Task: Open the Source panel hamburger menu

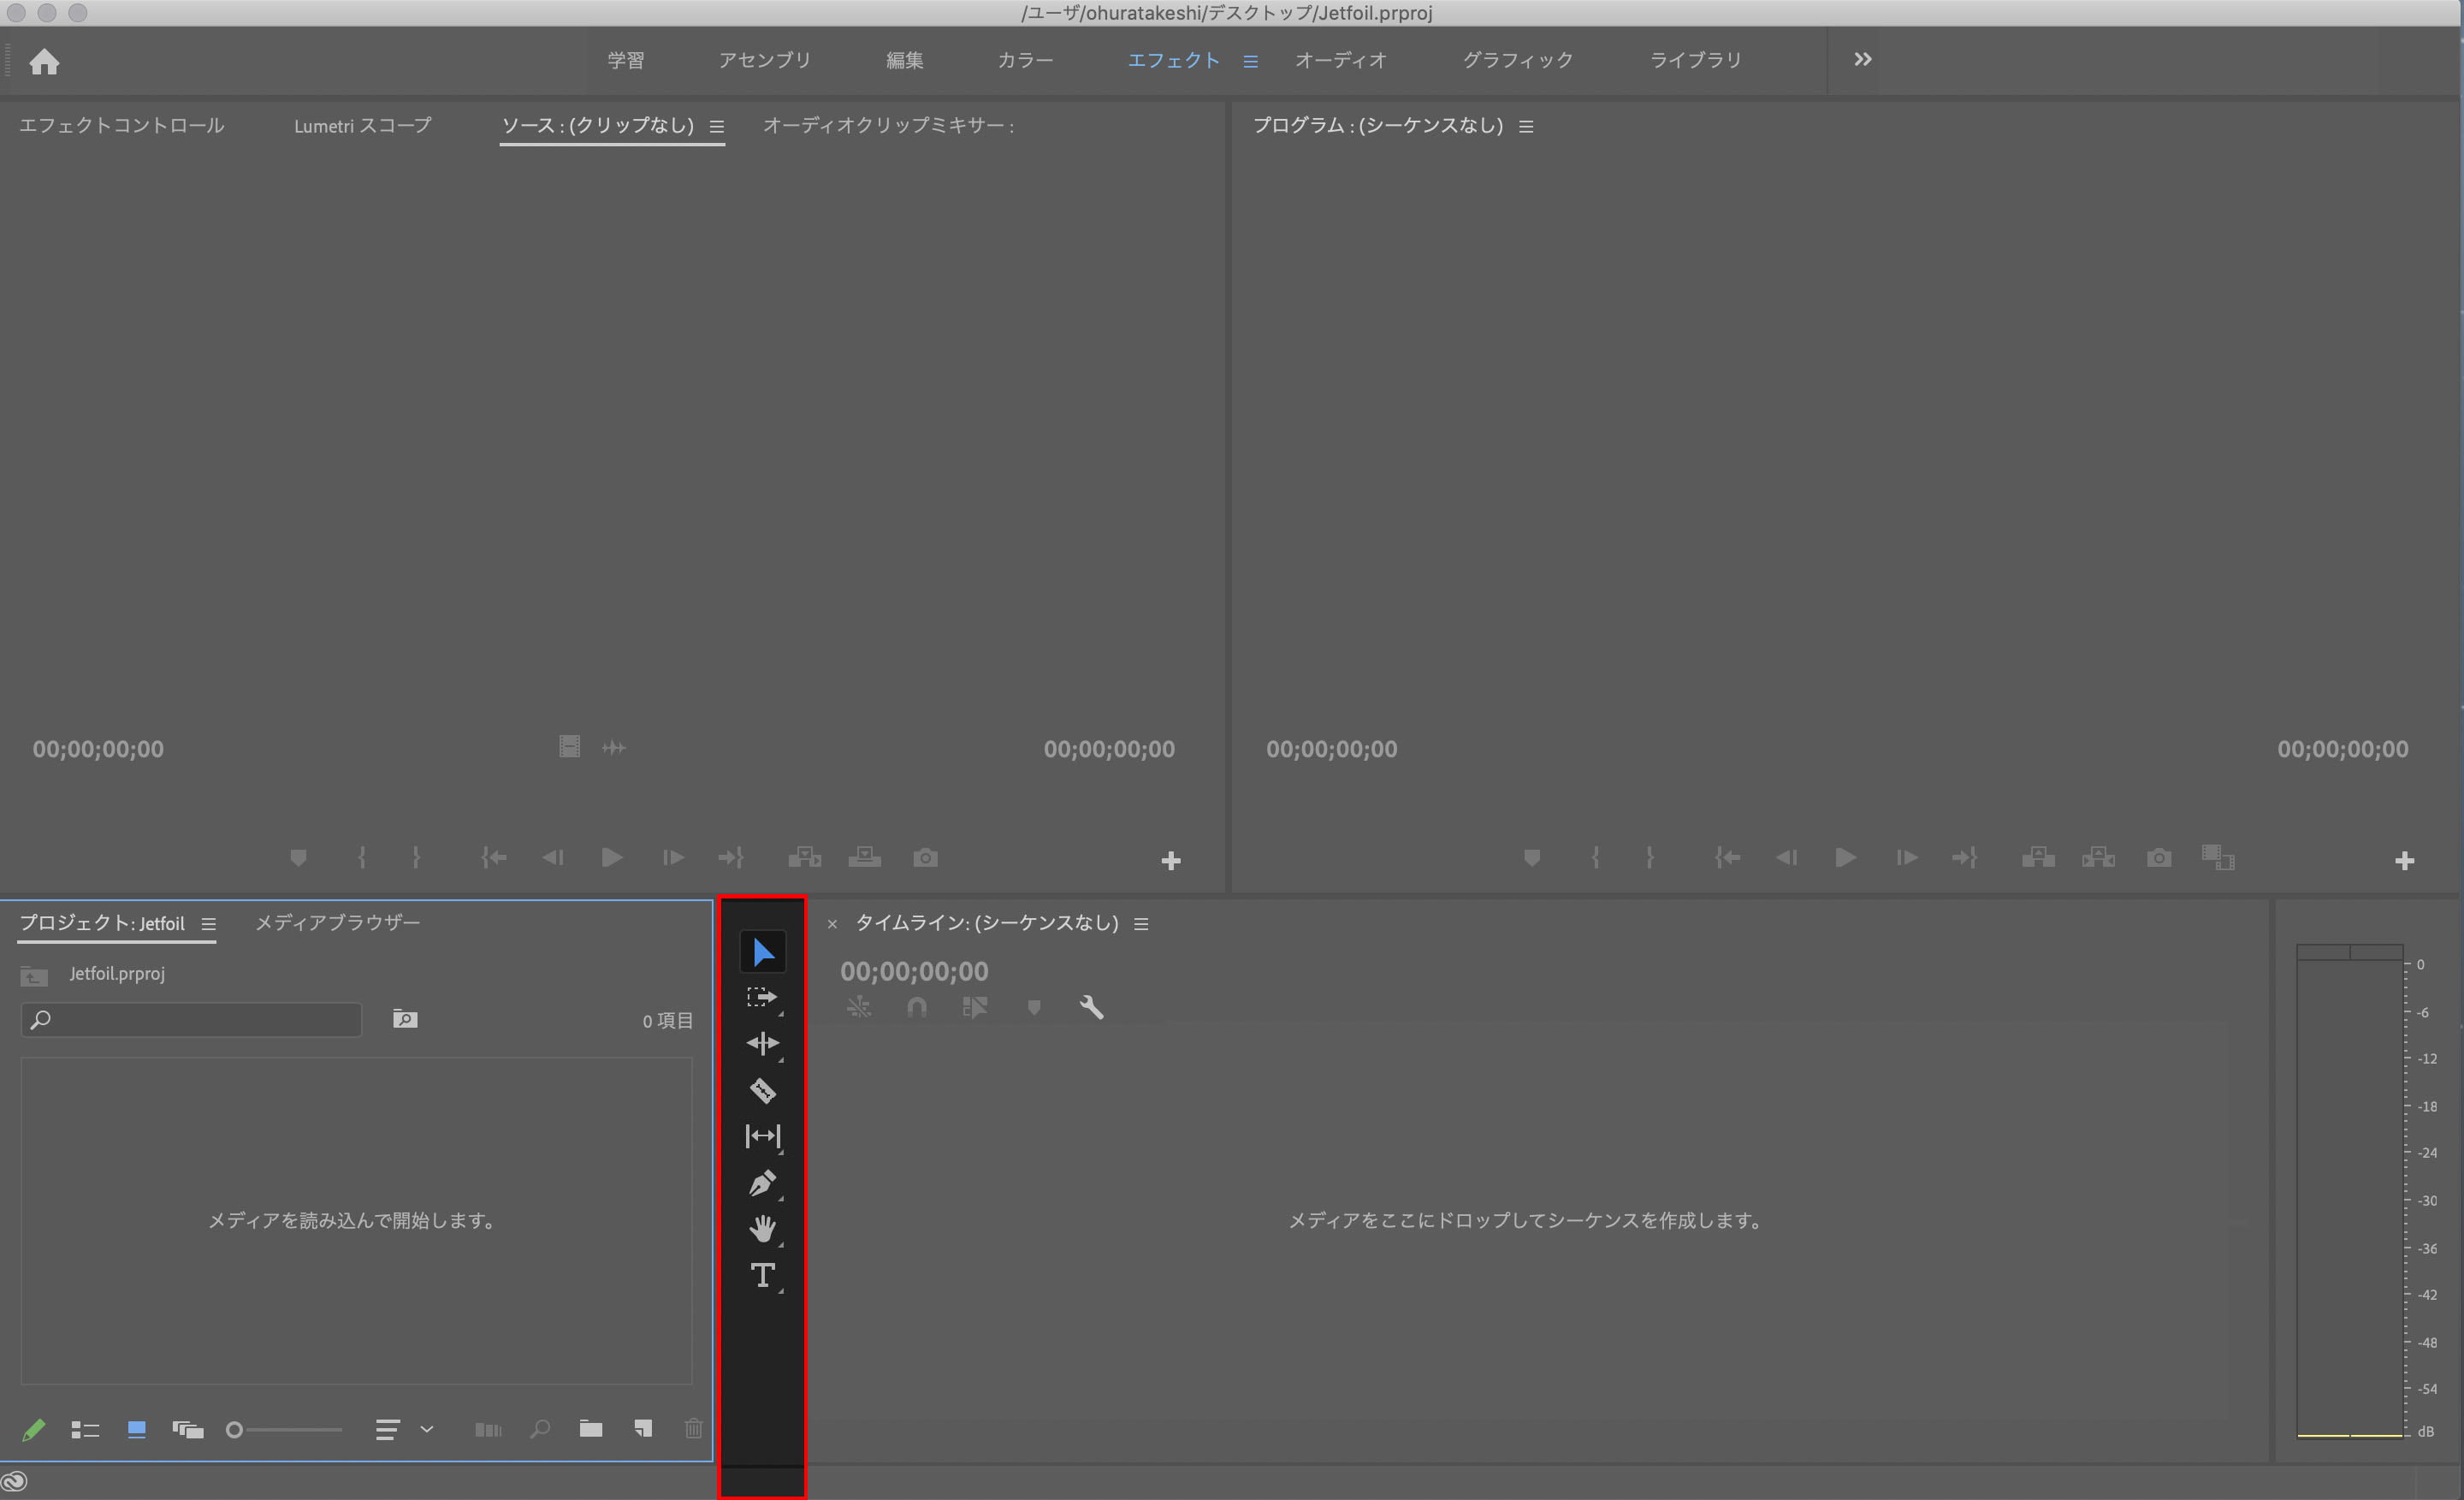Action: pos(716,127)
